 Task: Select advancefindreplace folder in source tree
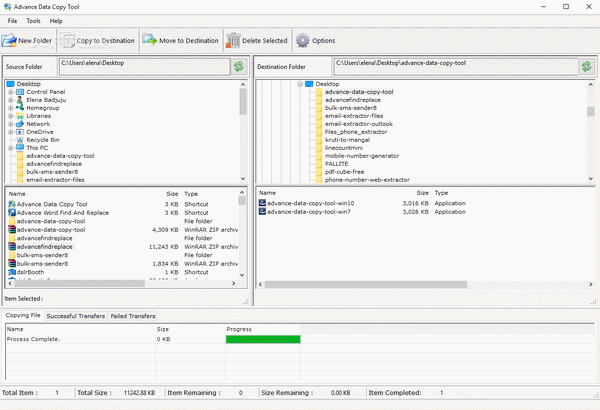[x=54, y=164]
